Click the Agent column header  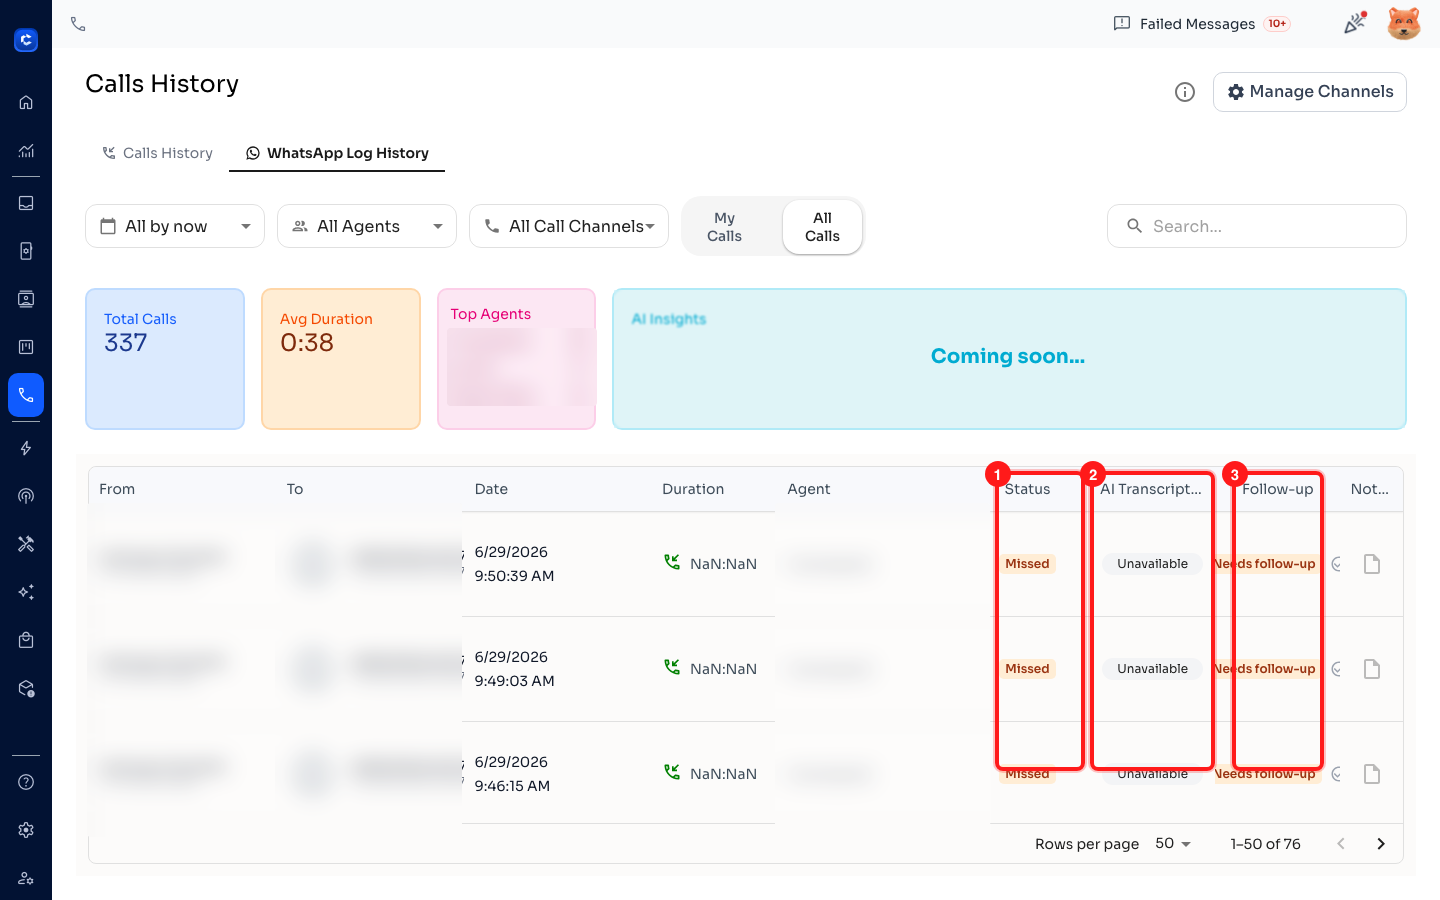click(x=809, y=489)
